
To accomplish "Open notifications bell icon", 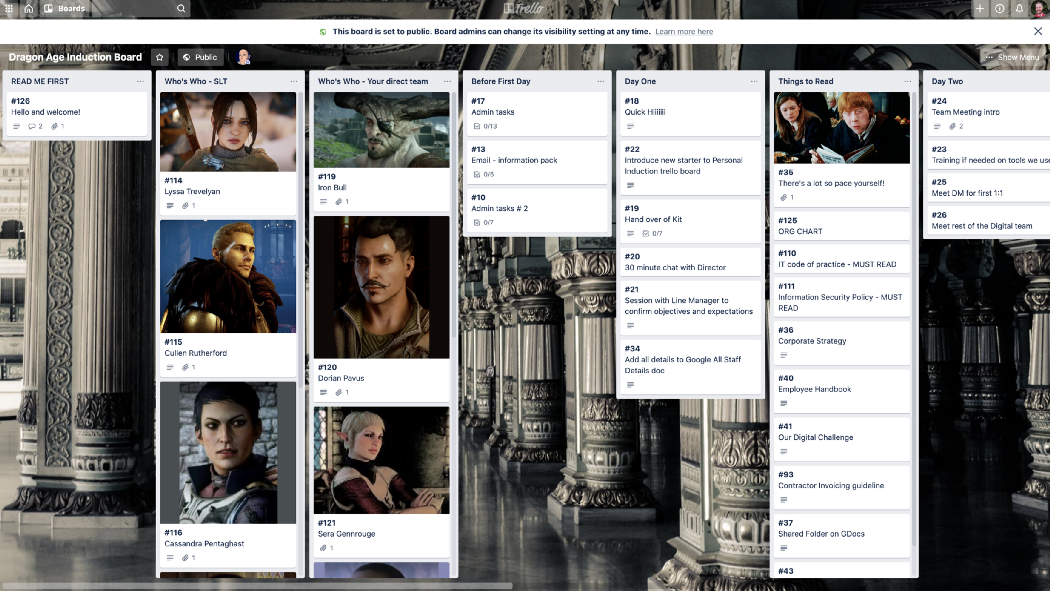I will [1019, 8].
